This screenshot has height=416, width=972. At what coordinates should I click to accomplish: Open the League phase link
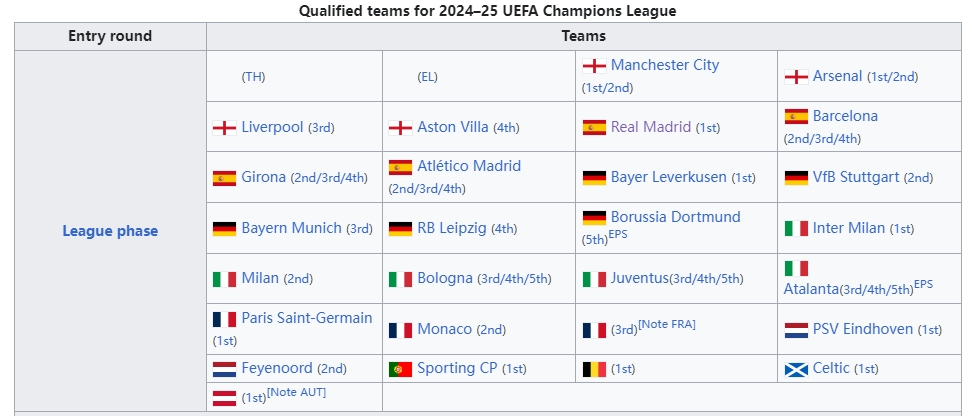110,231
